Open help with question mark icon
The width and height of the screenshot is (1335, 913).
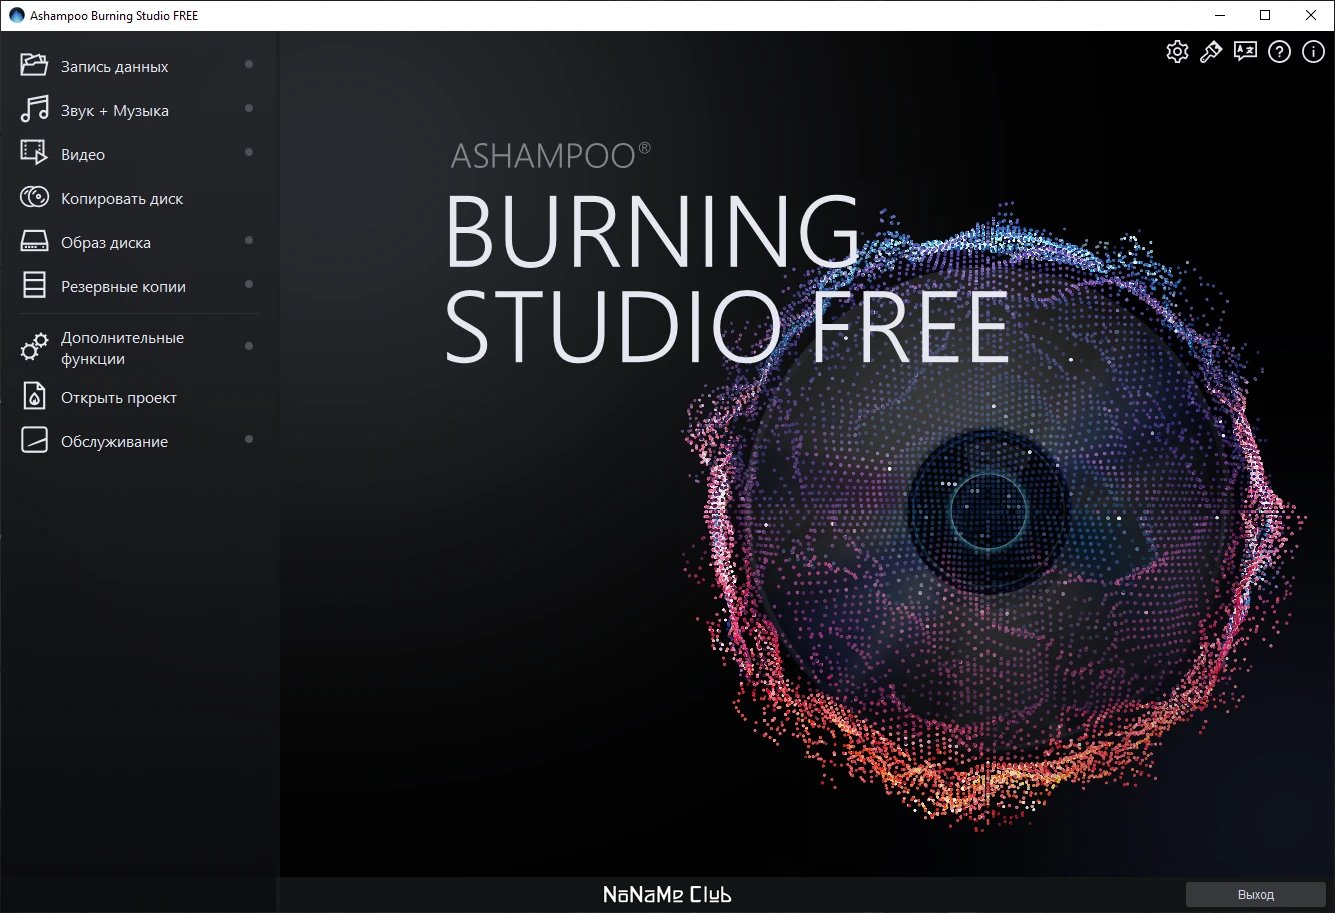click(x=1279, y=52)
